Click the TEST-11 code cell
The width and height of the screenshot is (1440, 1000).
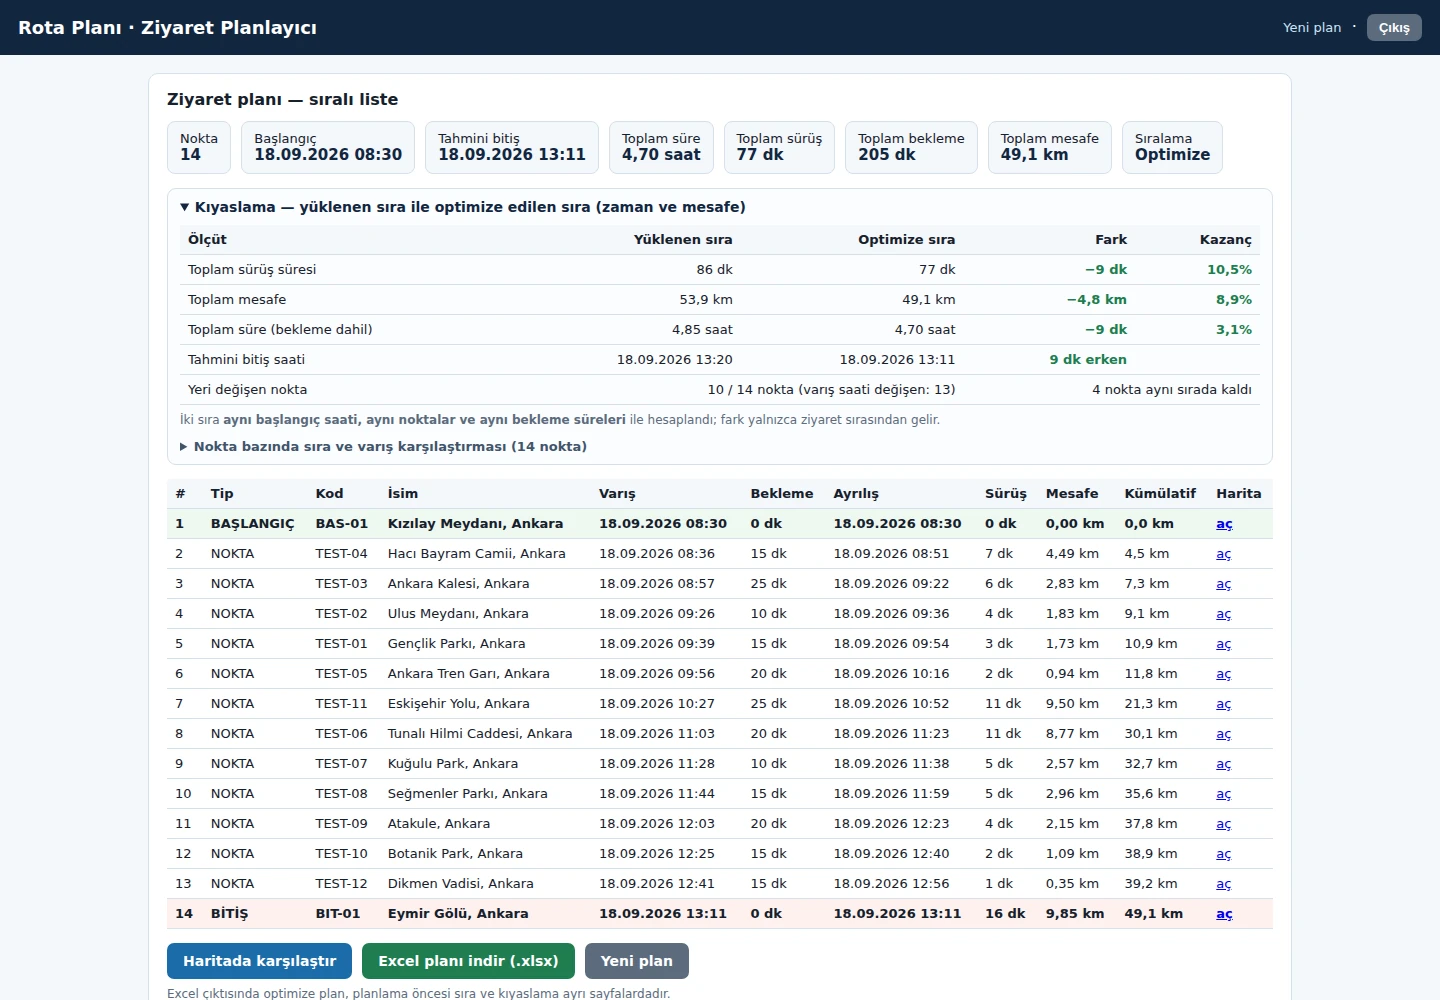click(x=341, y=704)
